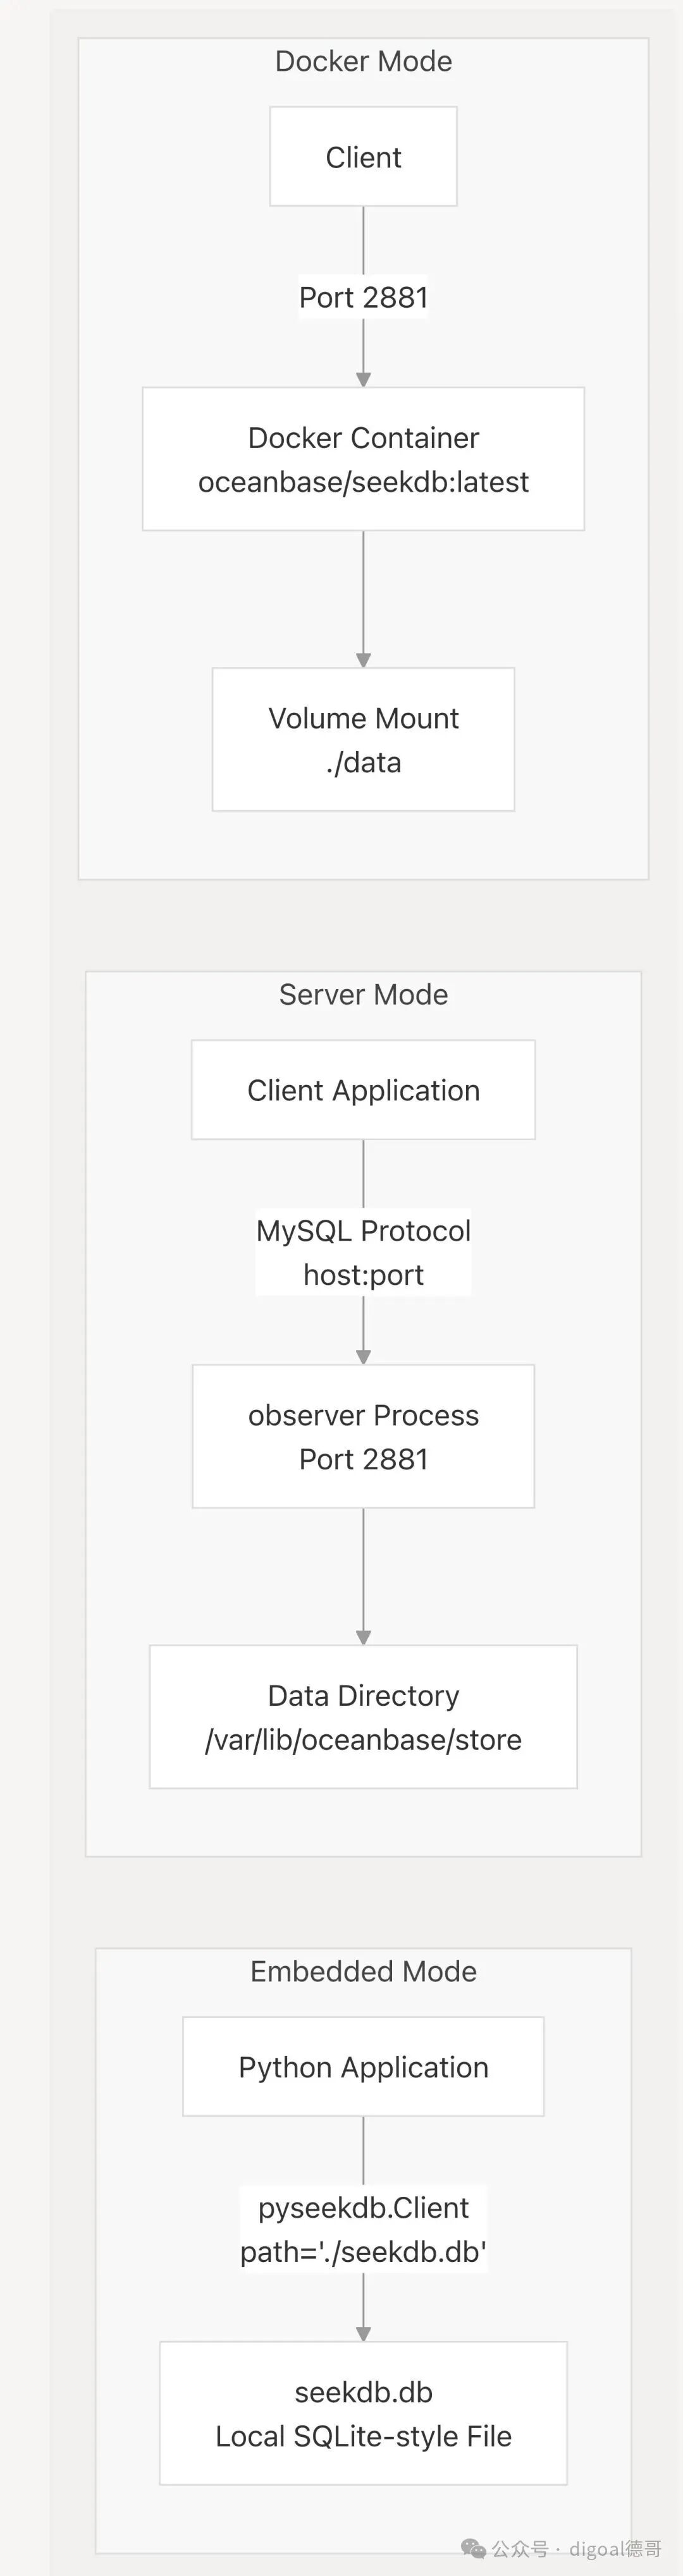Click the "Docker Mode" group title
The width and height of the screenshot is (683, 2576).
click(363, 62)
